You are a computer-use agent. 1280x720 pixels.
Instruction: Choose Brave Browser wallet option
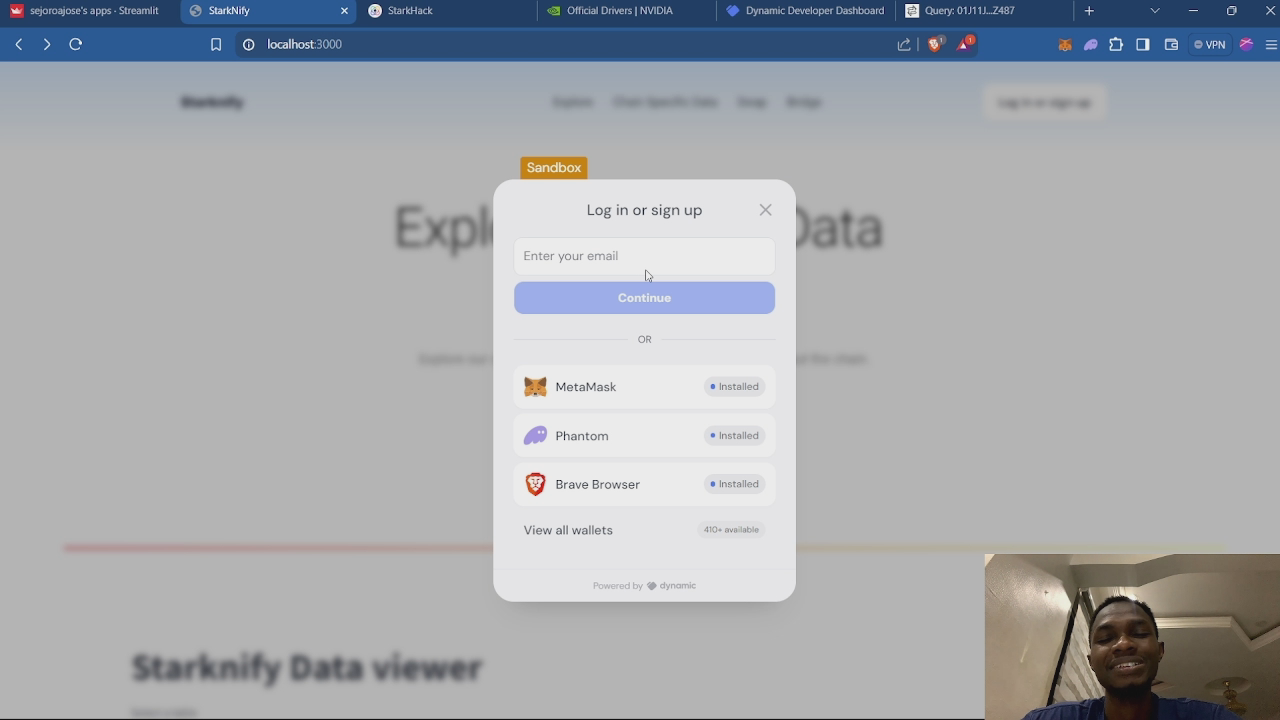coord(644,484)
